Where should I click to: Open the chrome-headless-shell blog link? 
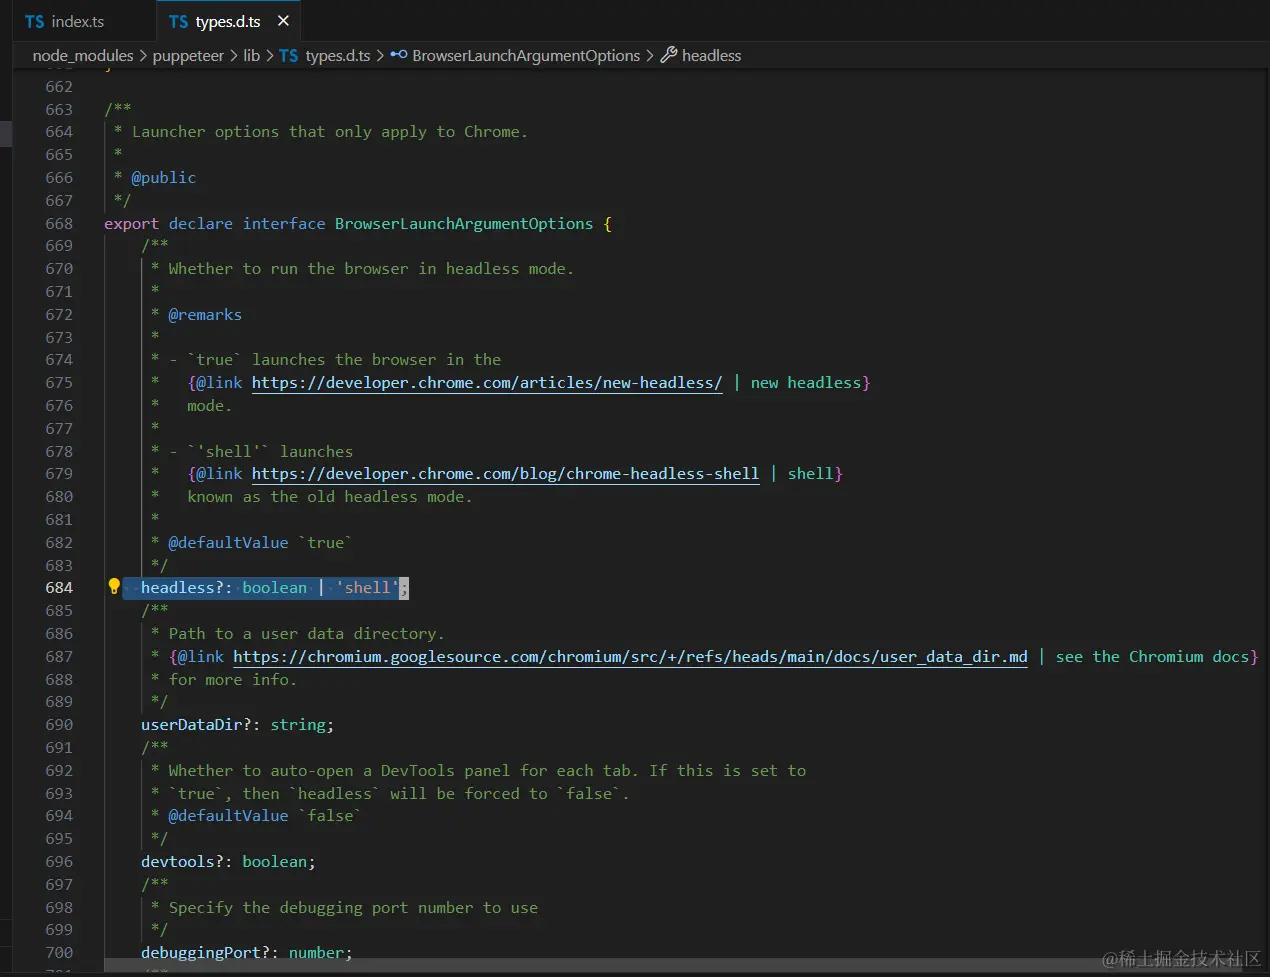click(505, 474)
